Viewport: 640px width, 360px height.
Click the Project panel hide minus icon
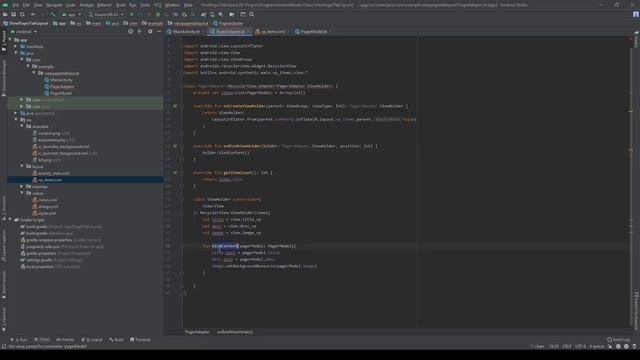point(159,31)
